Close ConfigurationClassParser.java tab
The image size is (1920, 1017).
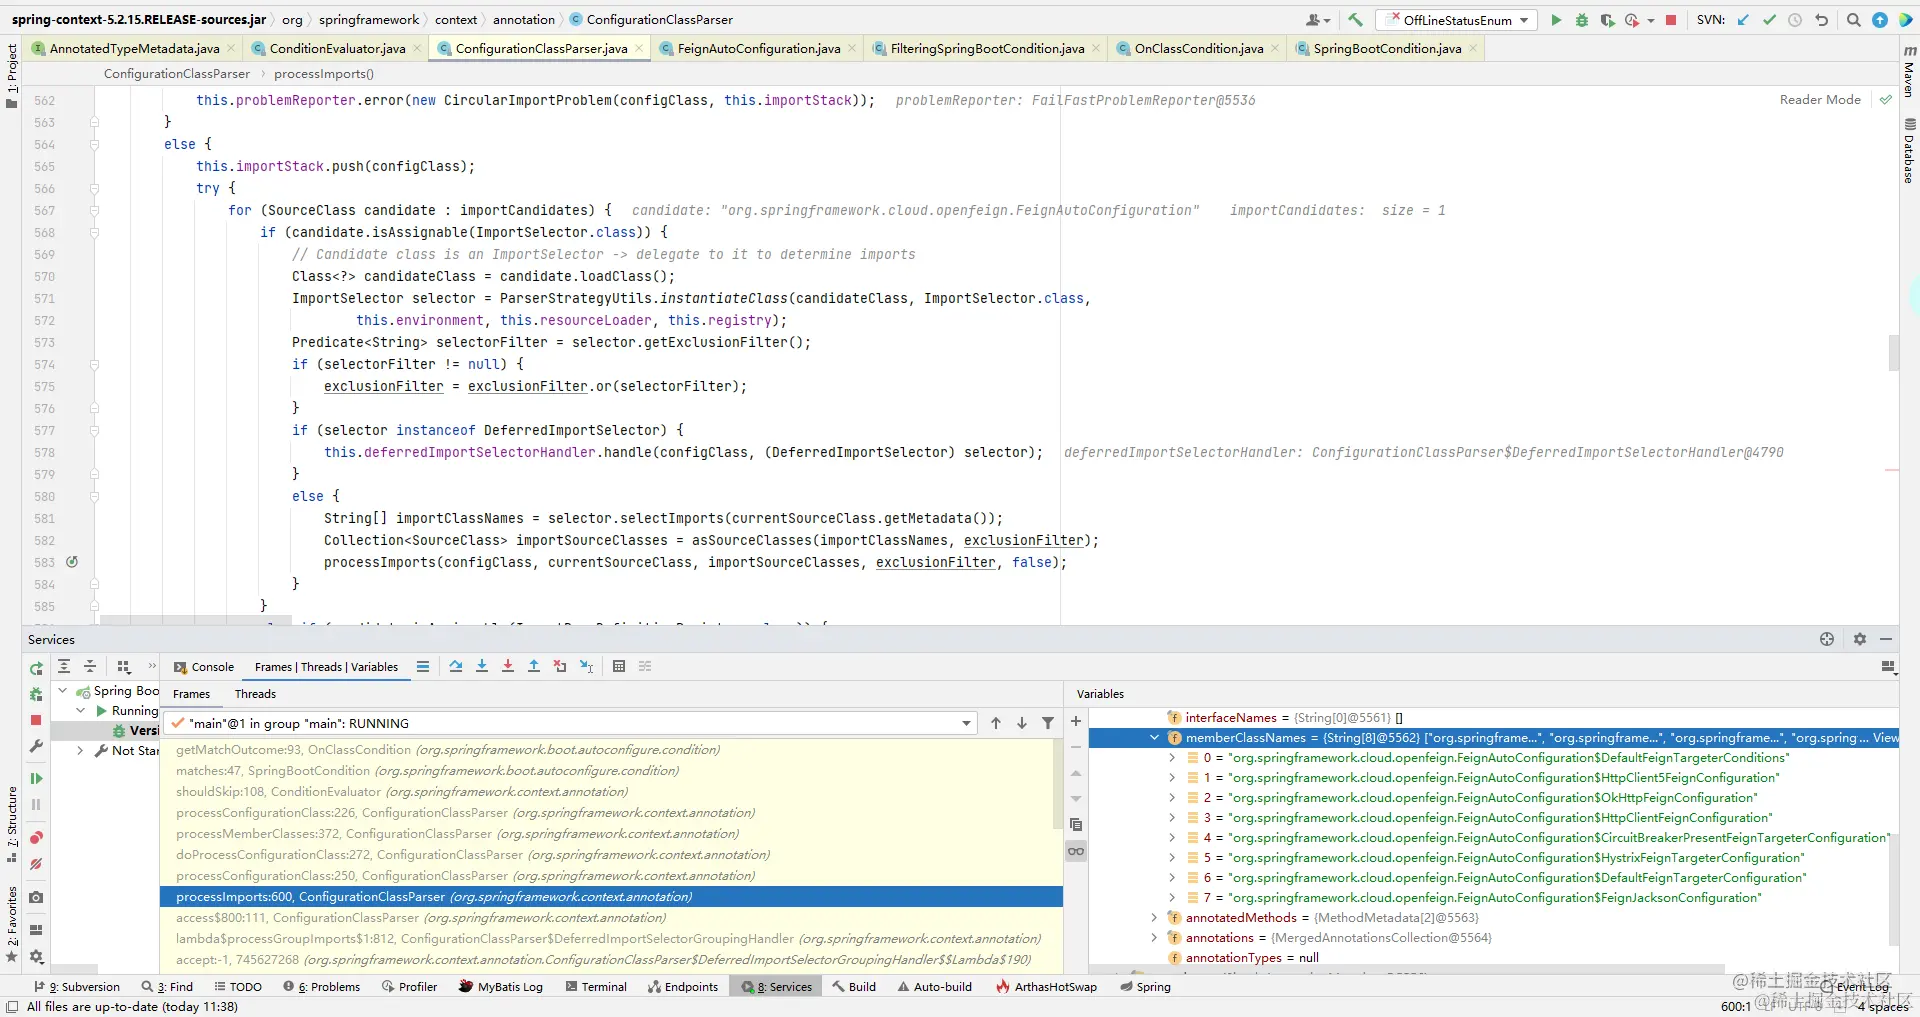click(639, 48)
